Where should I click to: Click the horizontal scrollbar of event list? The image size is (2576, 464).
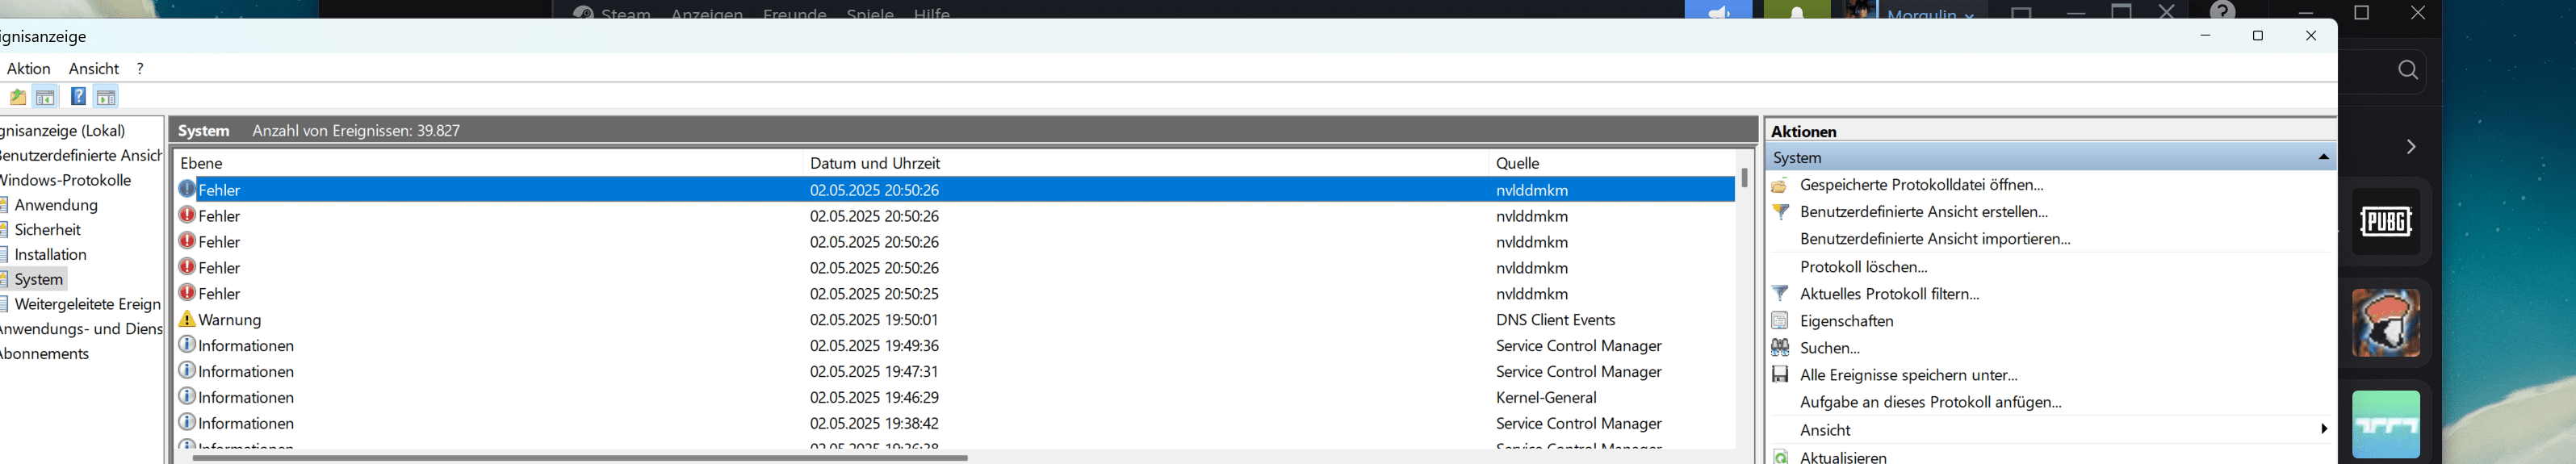tap(580, 458)
